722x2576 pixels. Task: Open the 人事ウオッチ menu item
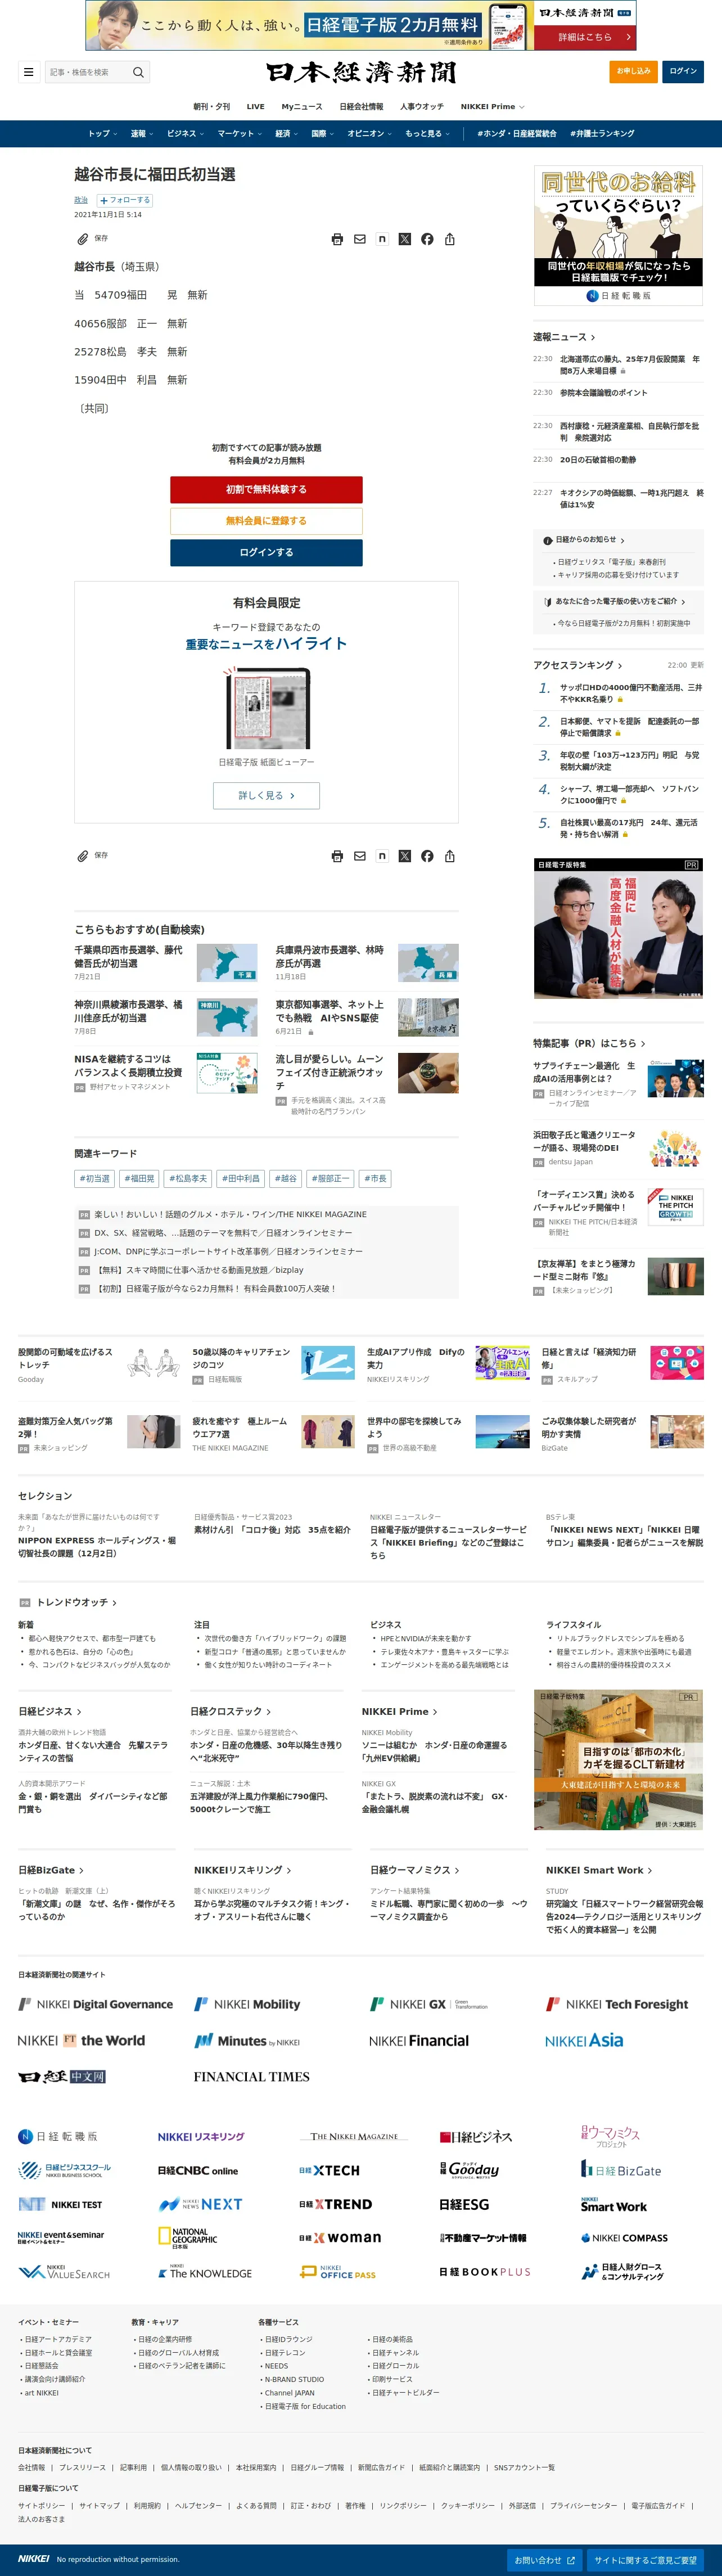pos(422,106)
